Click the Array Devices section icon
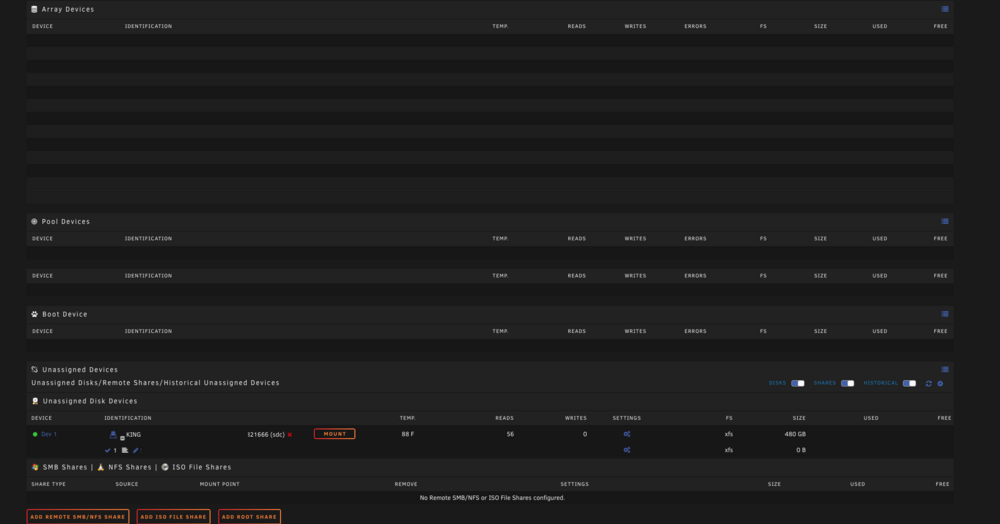Viewport: 1000px width, 524px height. 34,10
